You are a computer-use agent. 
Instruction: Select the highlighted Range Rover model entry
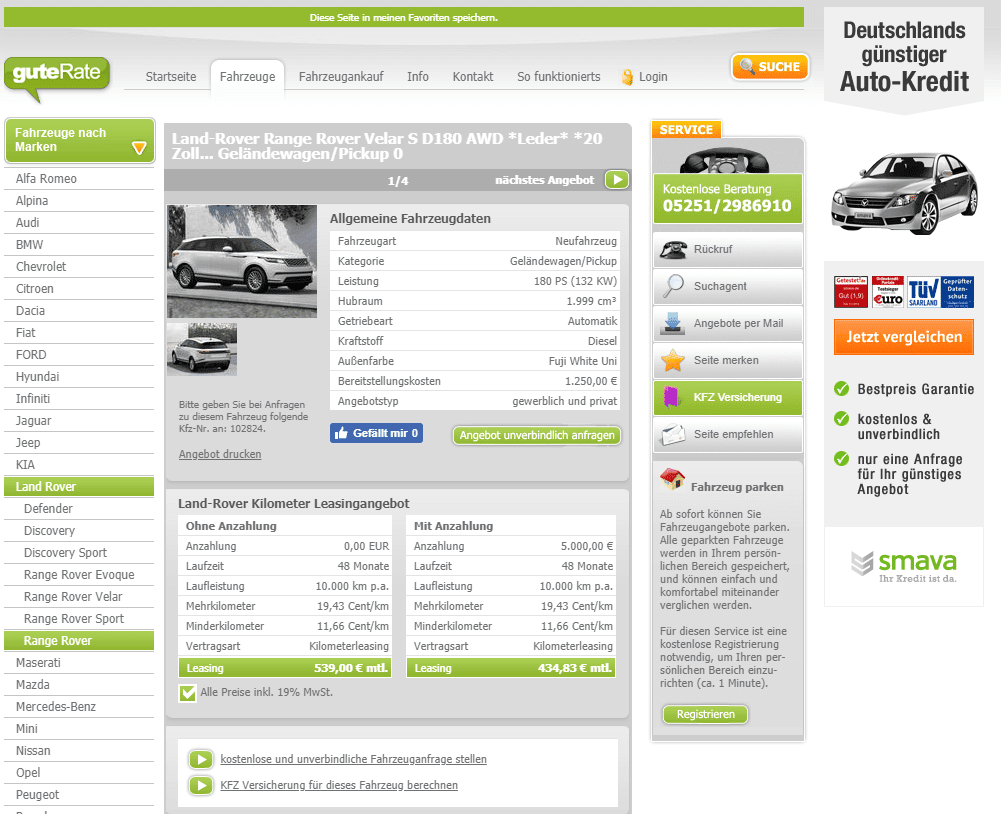tap(79, 640)
